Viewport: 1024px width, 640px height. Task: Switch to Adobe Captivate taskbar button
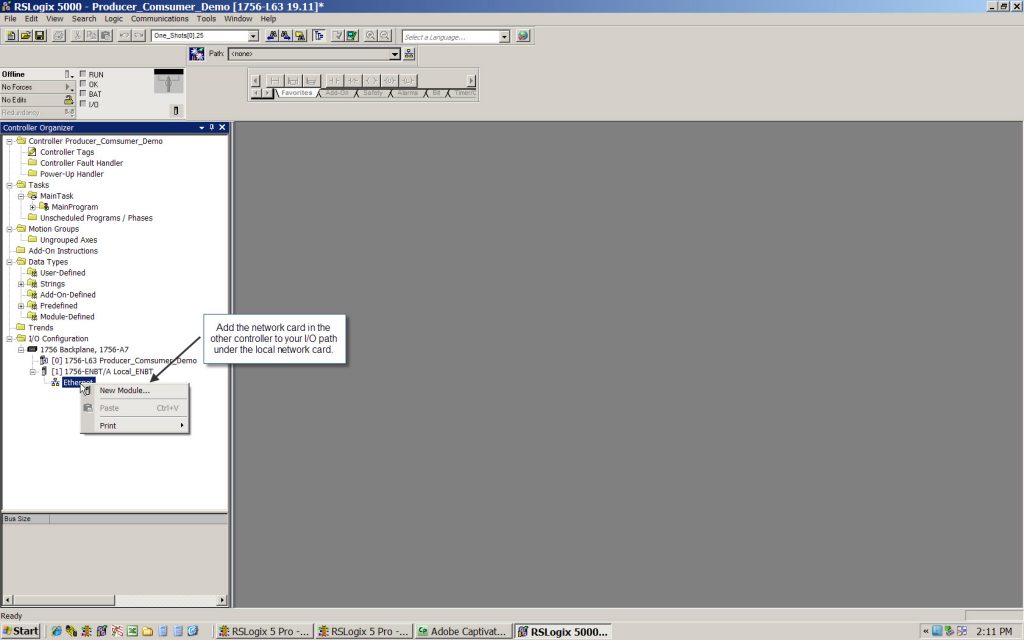point(462,632)
